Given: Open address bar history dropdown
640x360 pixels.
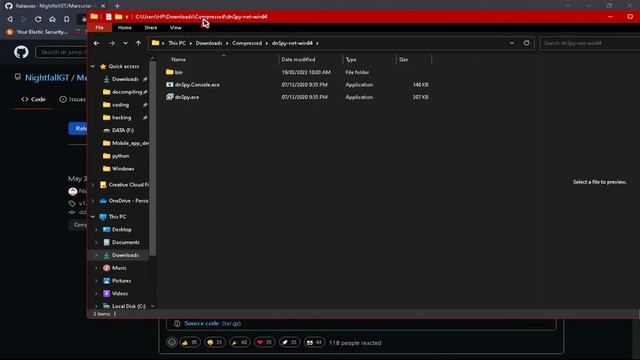Looking at the screenshot, I should pyautogui.click(x=512, y=43).
